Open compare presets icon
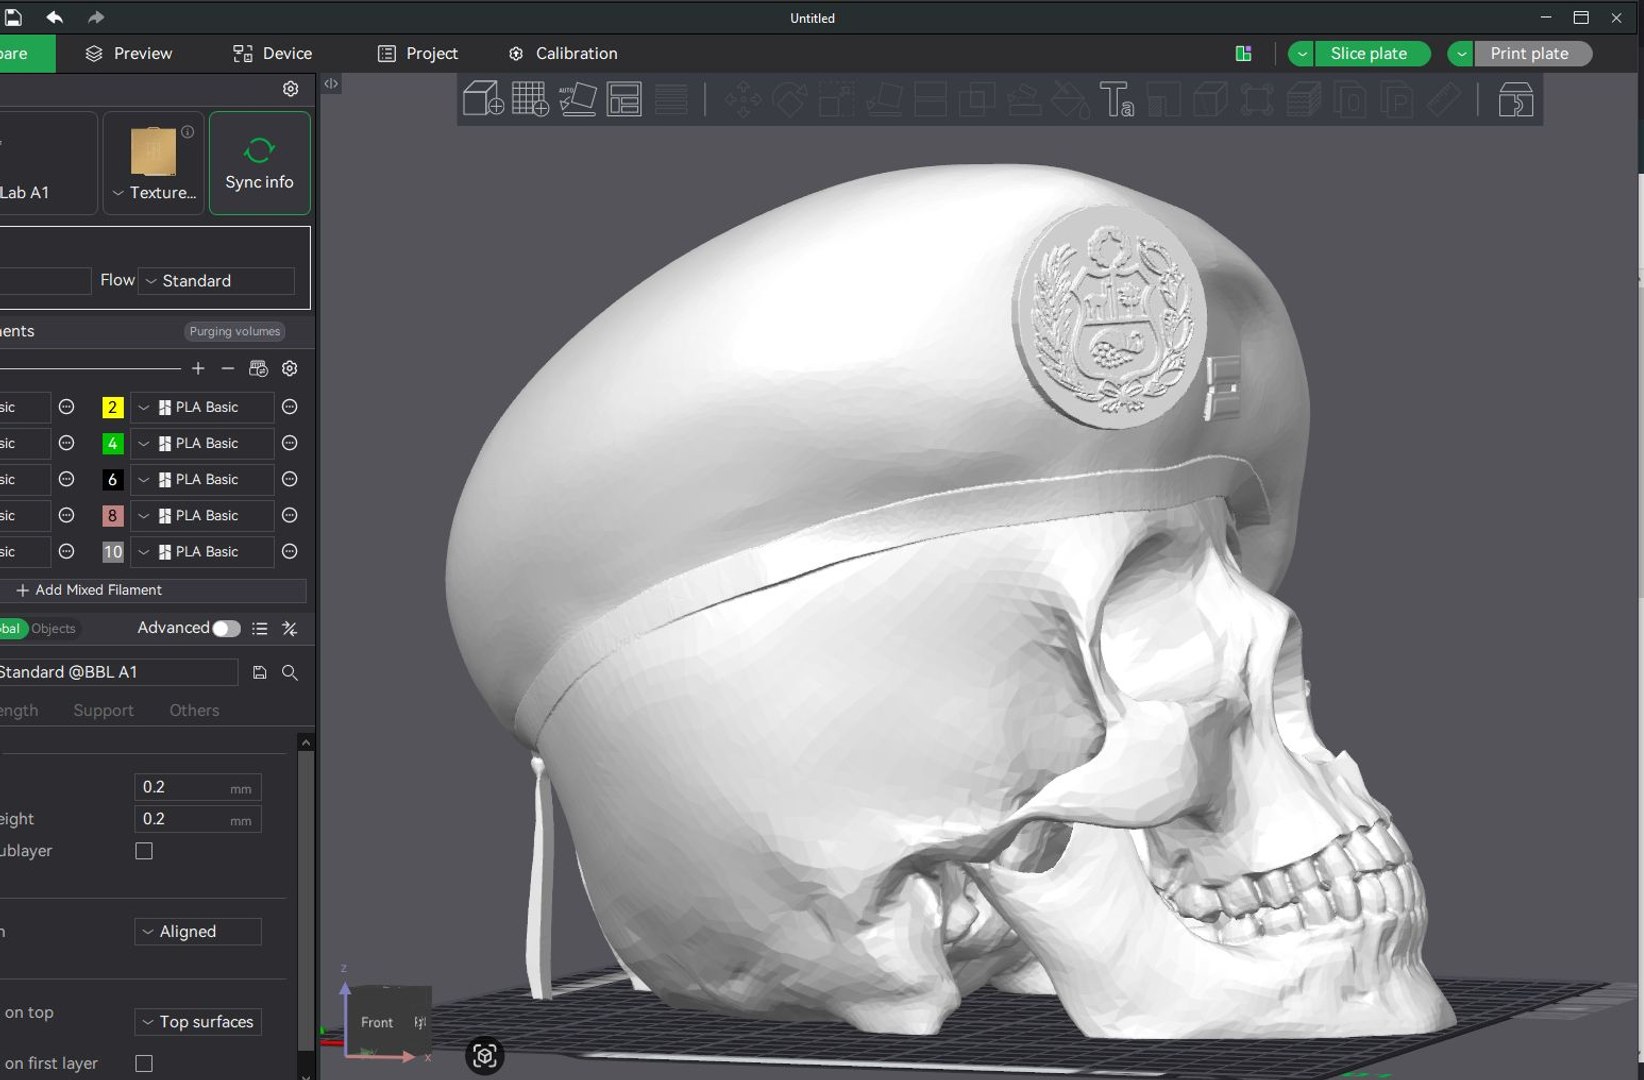1644x1080 pixels. (x=290, y=628)
